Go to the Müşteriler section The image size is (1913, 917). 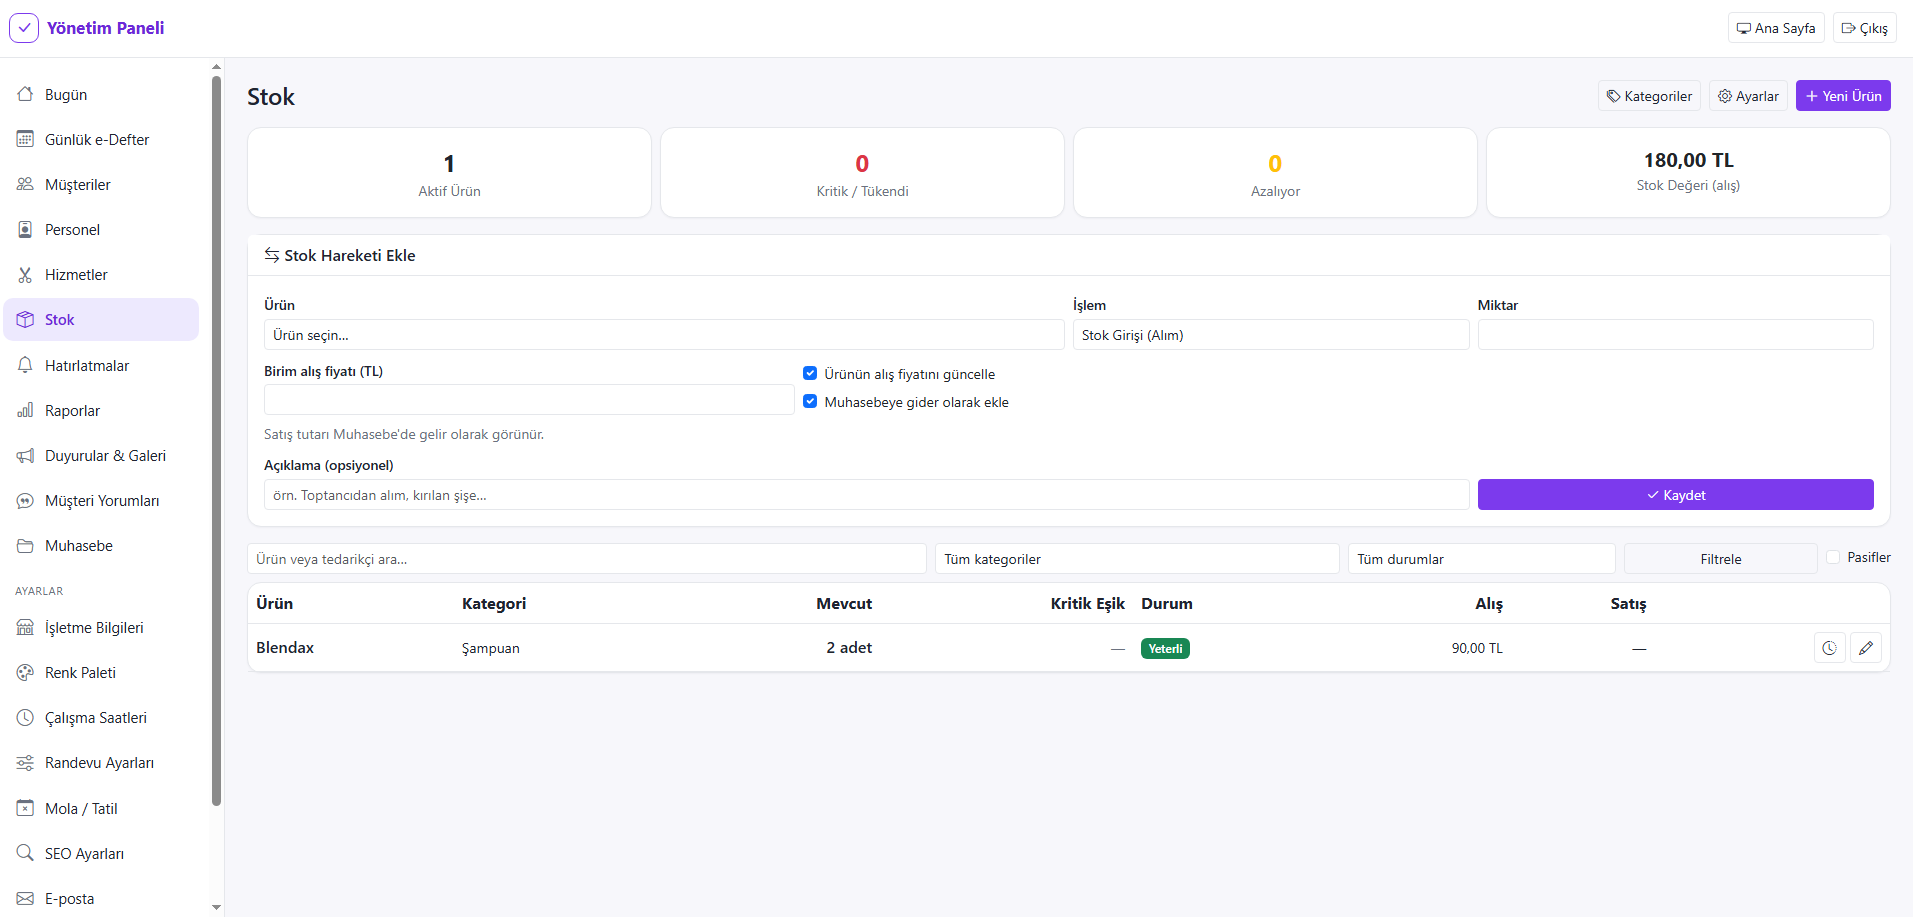pyautogui.click(x=101, y=184)
